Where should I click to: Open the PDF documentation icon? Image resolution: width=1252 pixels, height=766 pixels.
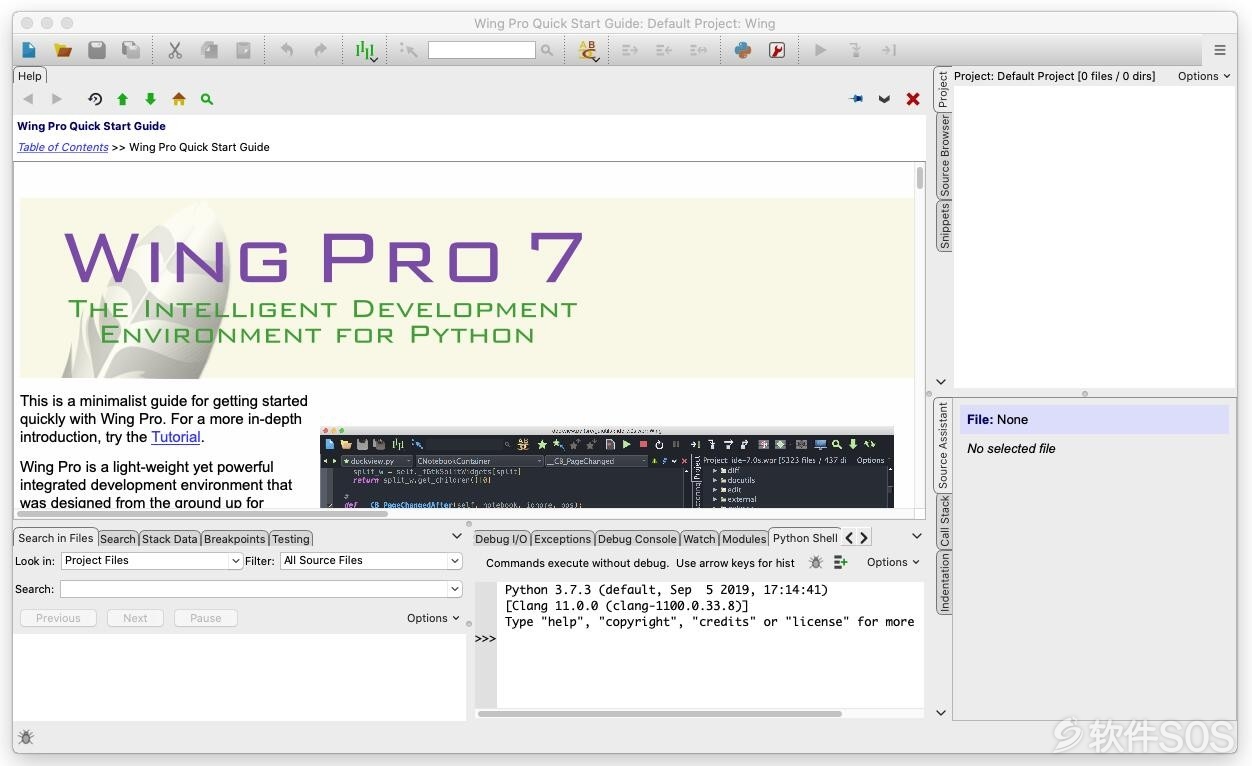[x=777, y=50]
